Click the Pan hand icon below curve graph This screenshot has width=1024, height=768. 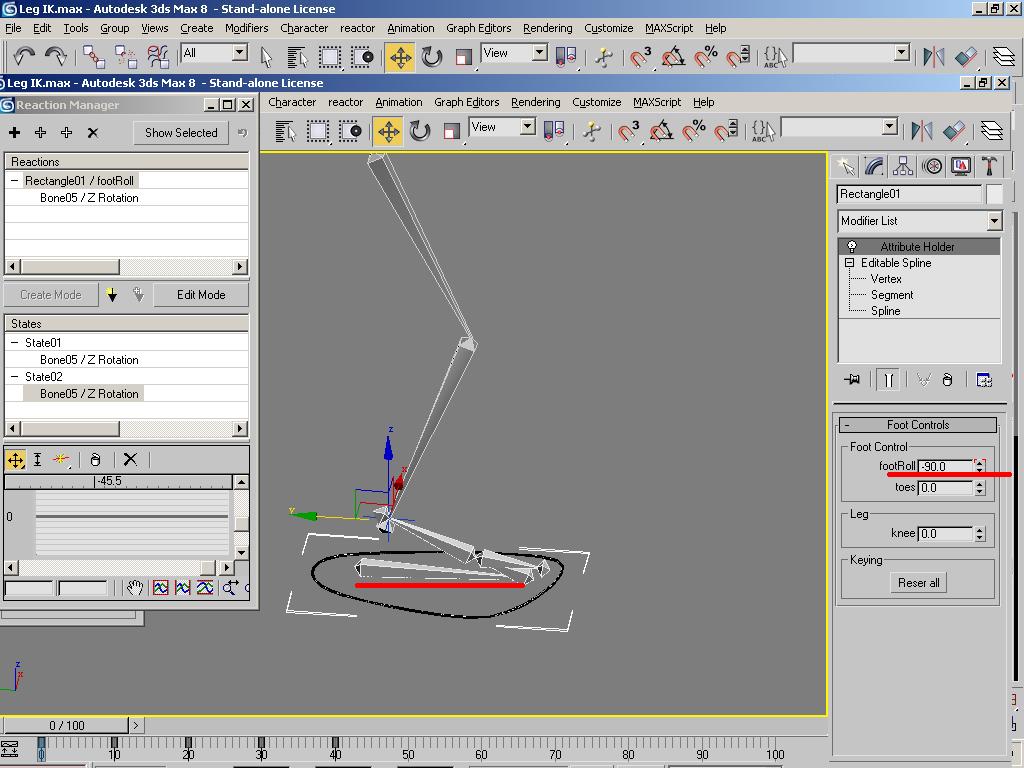[x=135, y=588]
